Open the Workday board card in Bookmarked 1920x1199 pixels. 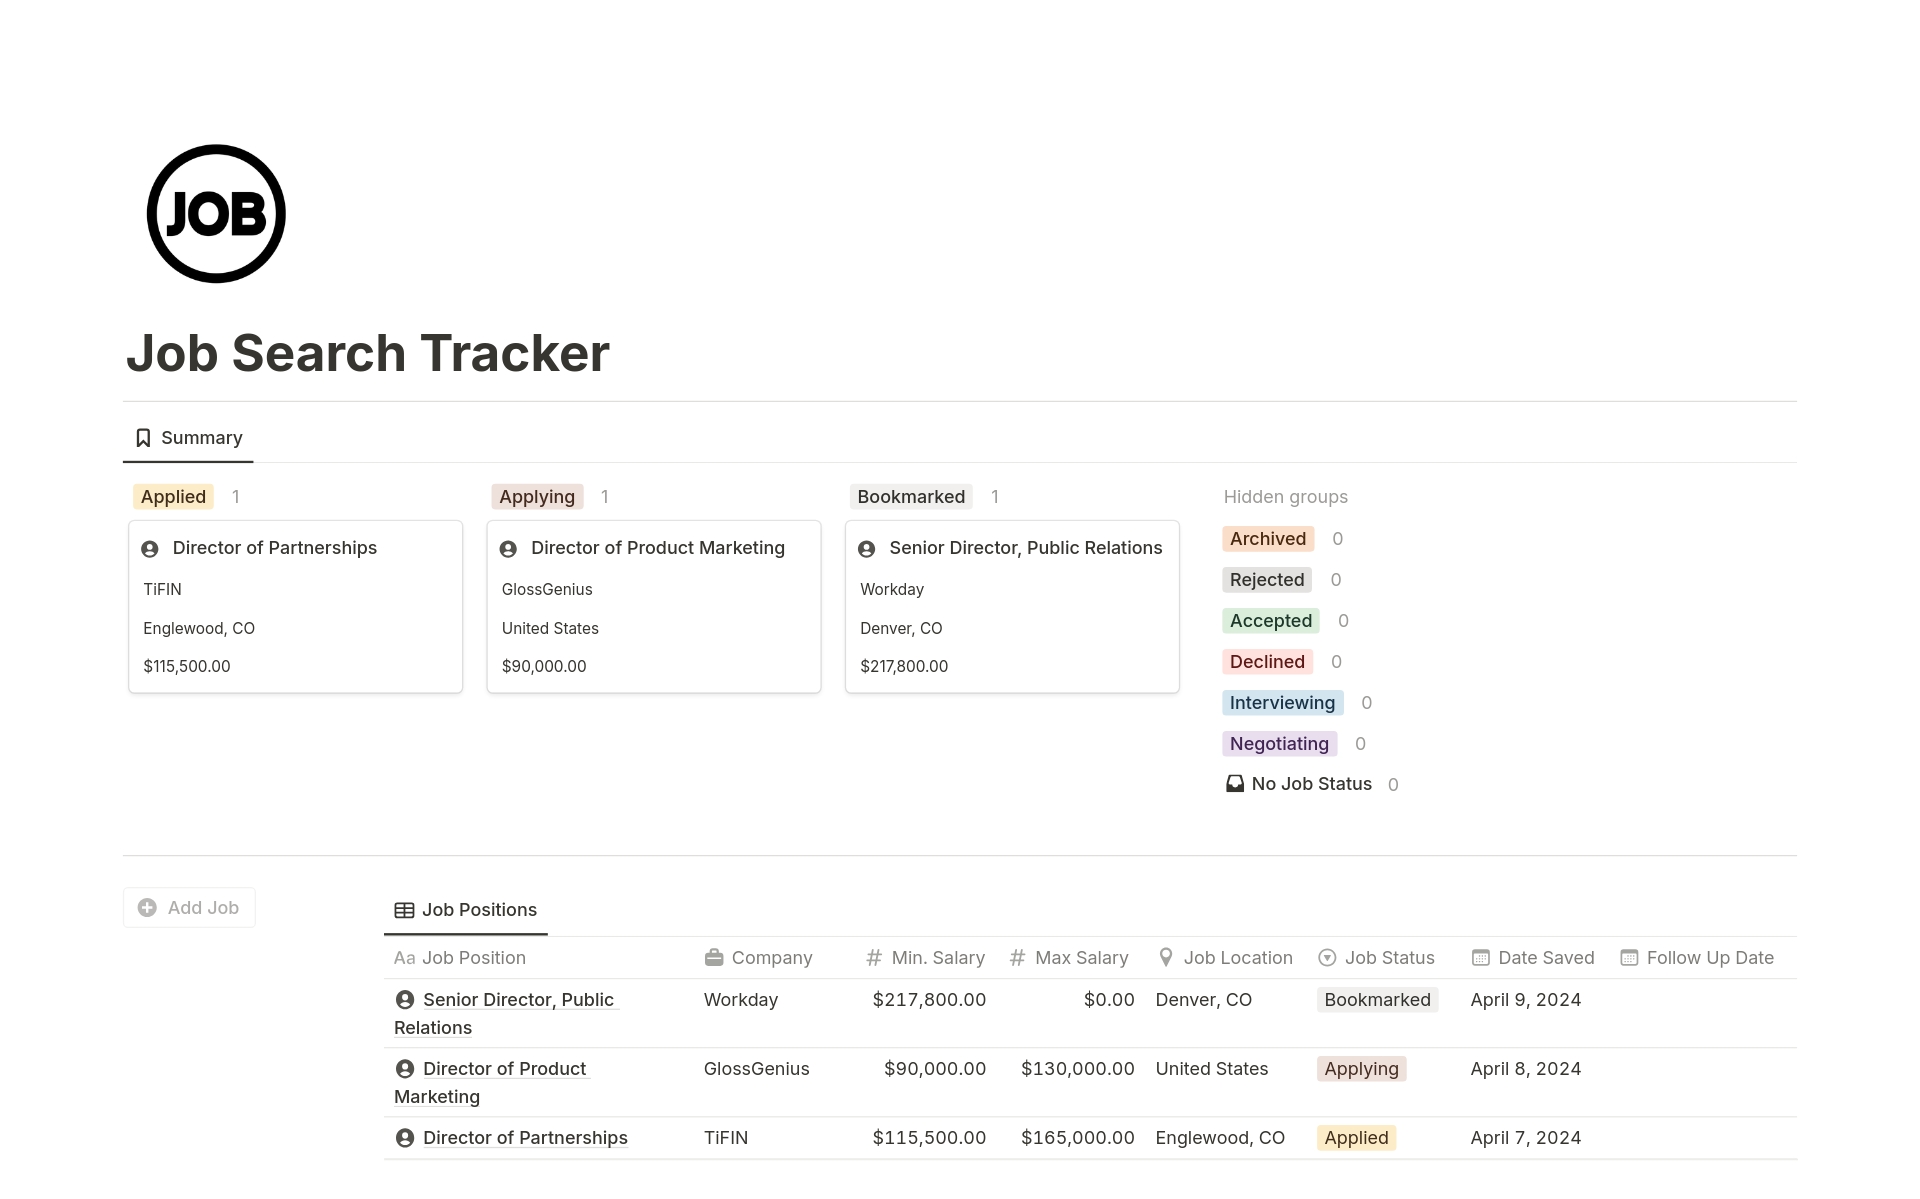pos(1011,606)
